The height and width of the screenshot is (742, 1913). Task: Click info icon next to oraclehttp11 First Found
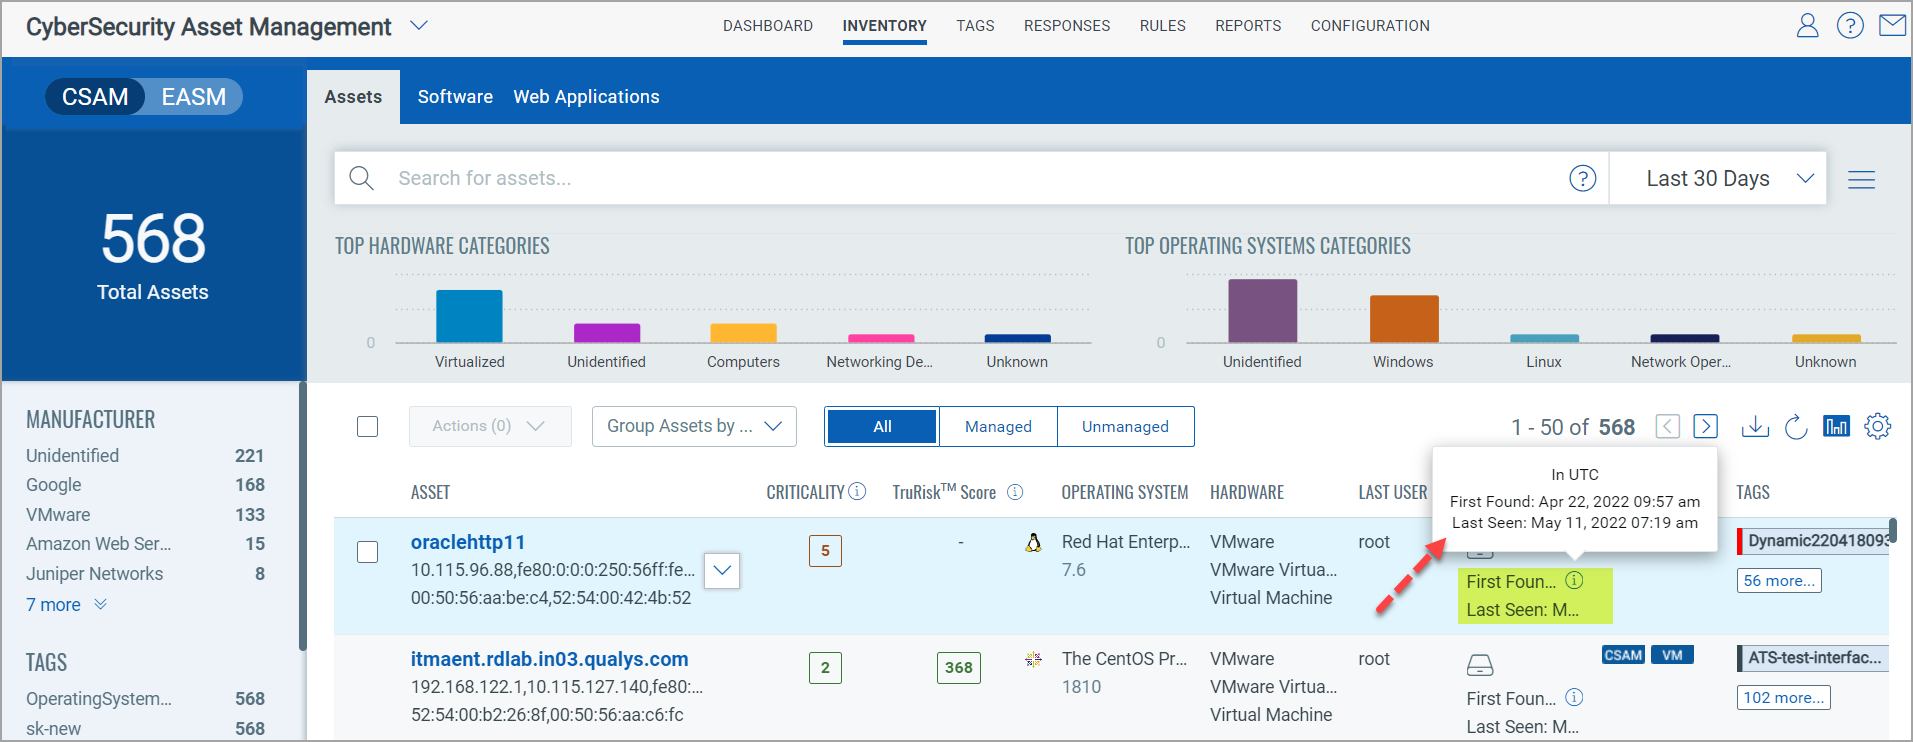(1574, 580)
